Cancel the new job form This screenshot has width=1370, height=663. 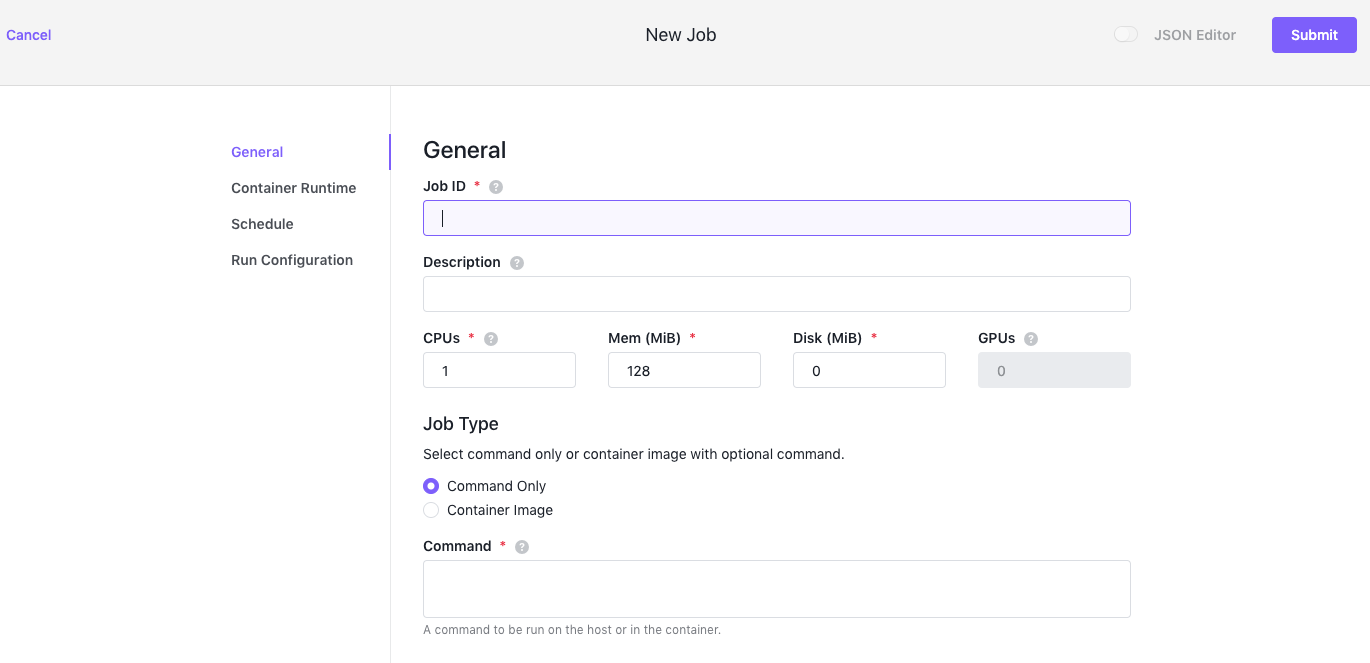(29, 35)
